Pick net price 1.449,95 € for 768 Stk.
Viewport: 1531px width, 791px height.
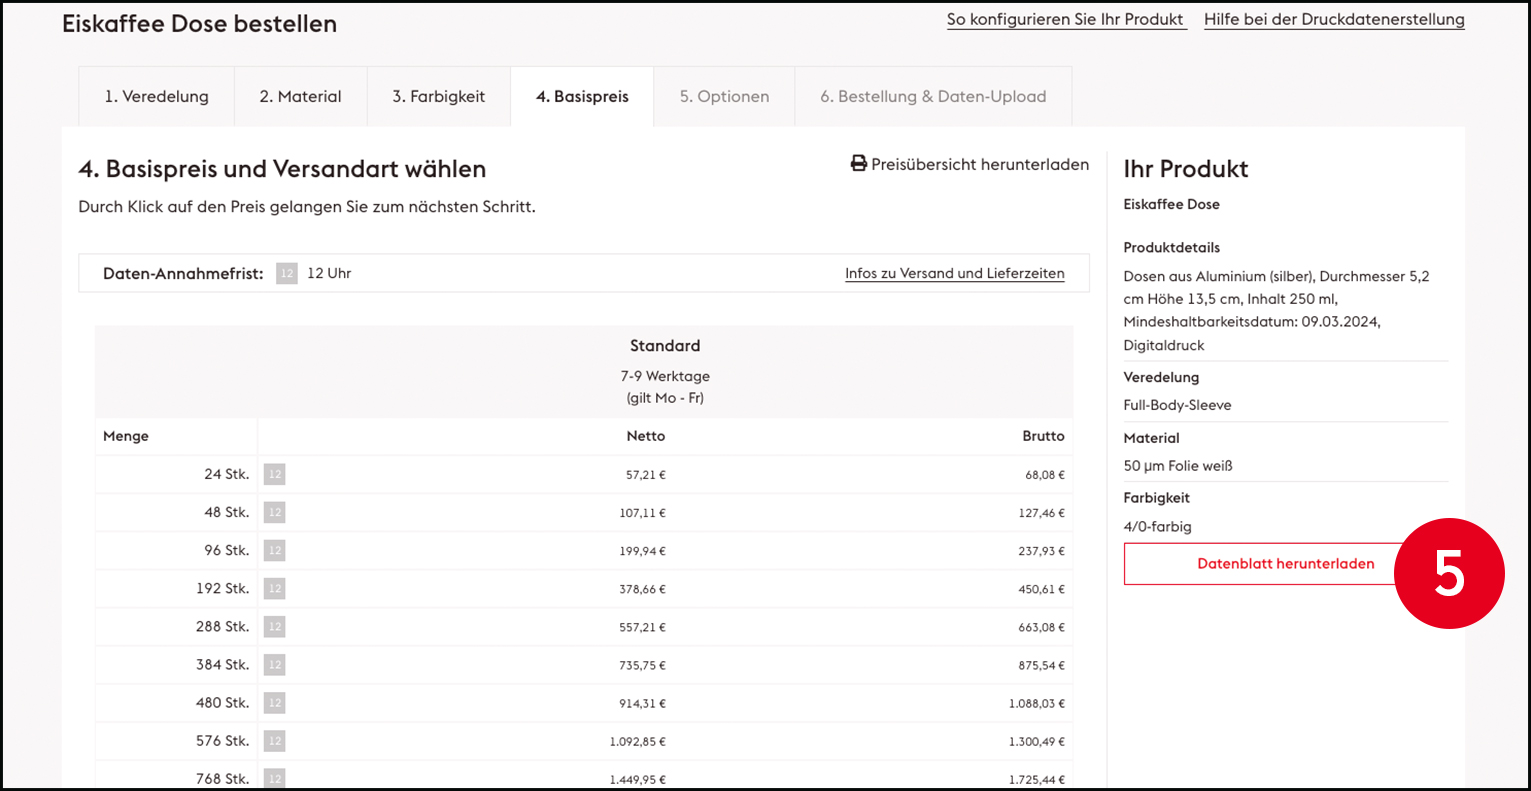(x=638, y=779)
